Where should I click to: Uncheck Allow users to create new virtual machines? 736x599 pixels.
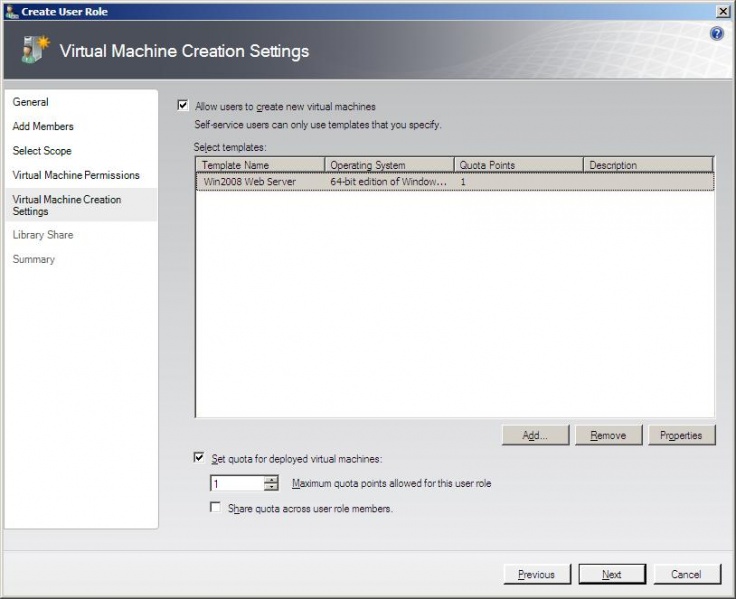pos(182,105)
